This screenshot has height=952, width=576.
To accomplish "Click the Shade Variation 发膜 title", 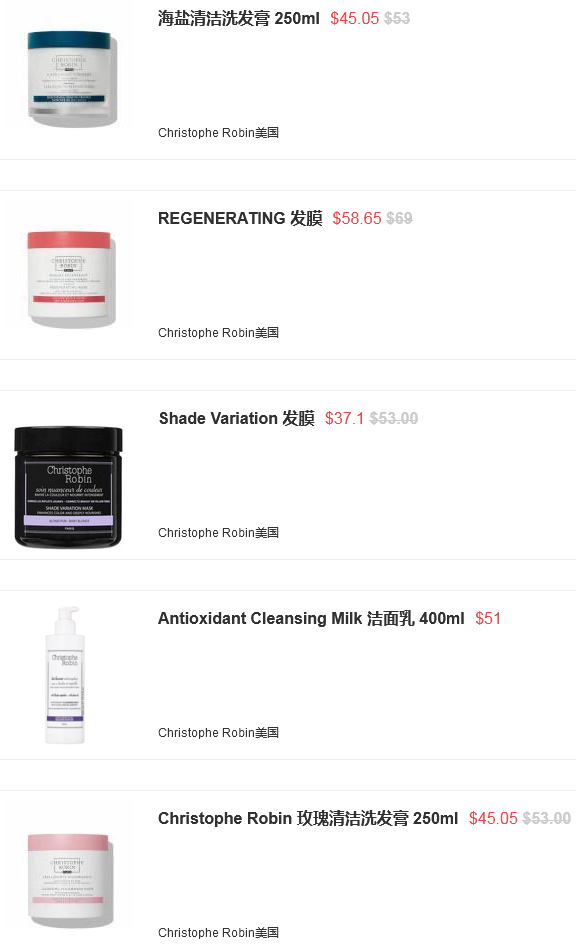I will [x=237, y=418].
